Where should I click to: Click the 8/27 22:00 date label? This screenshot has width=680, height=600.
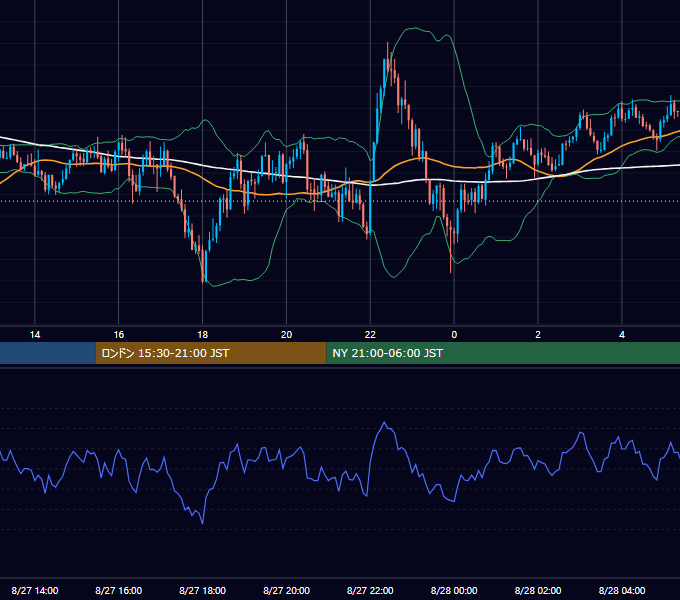pos(370,590)
